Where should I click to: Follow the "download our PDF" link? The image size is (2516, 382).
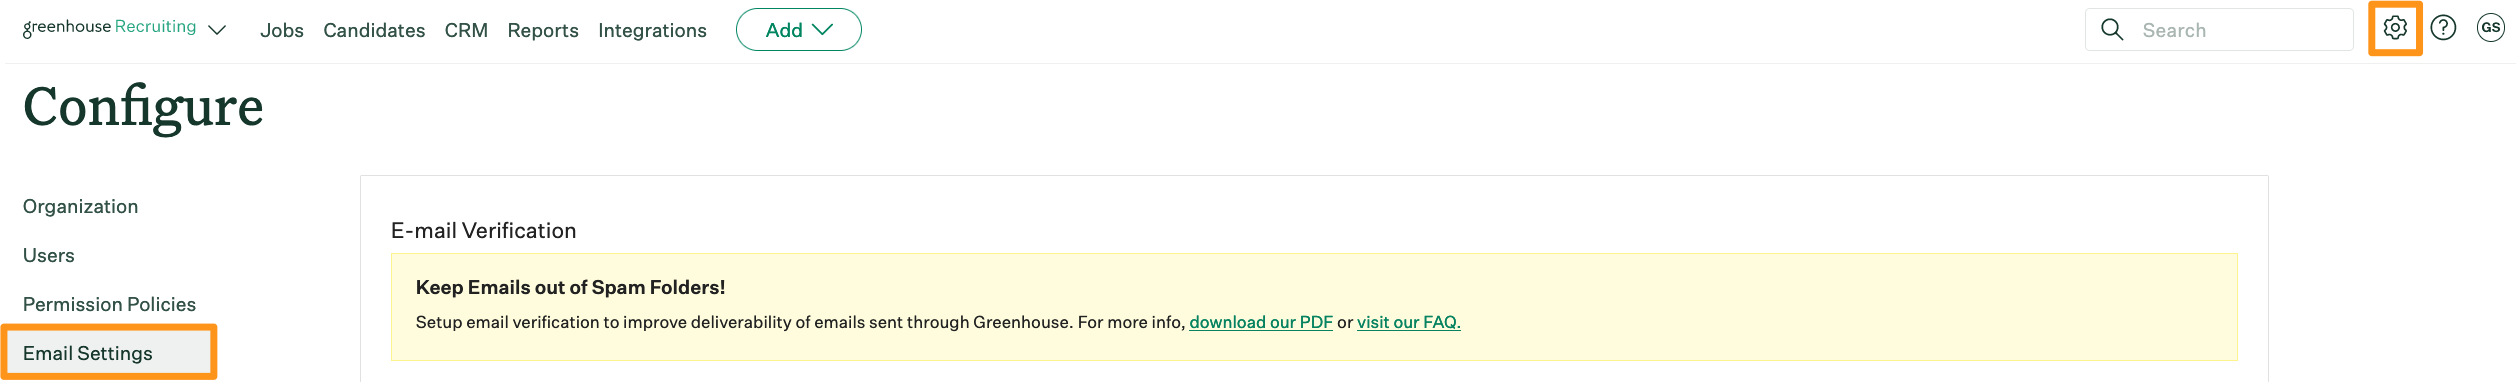[1261, 322]
